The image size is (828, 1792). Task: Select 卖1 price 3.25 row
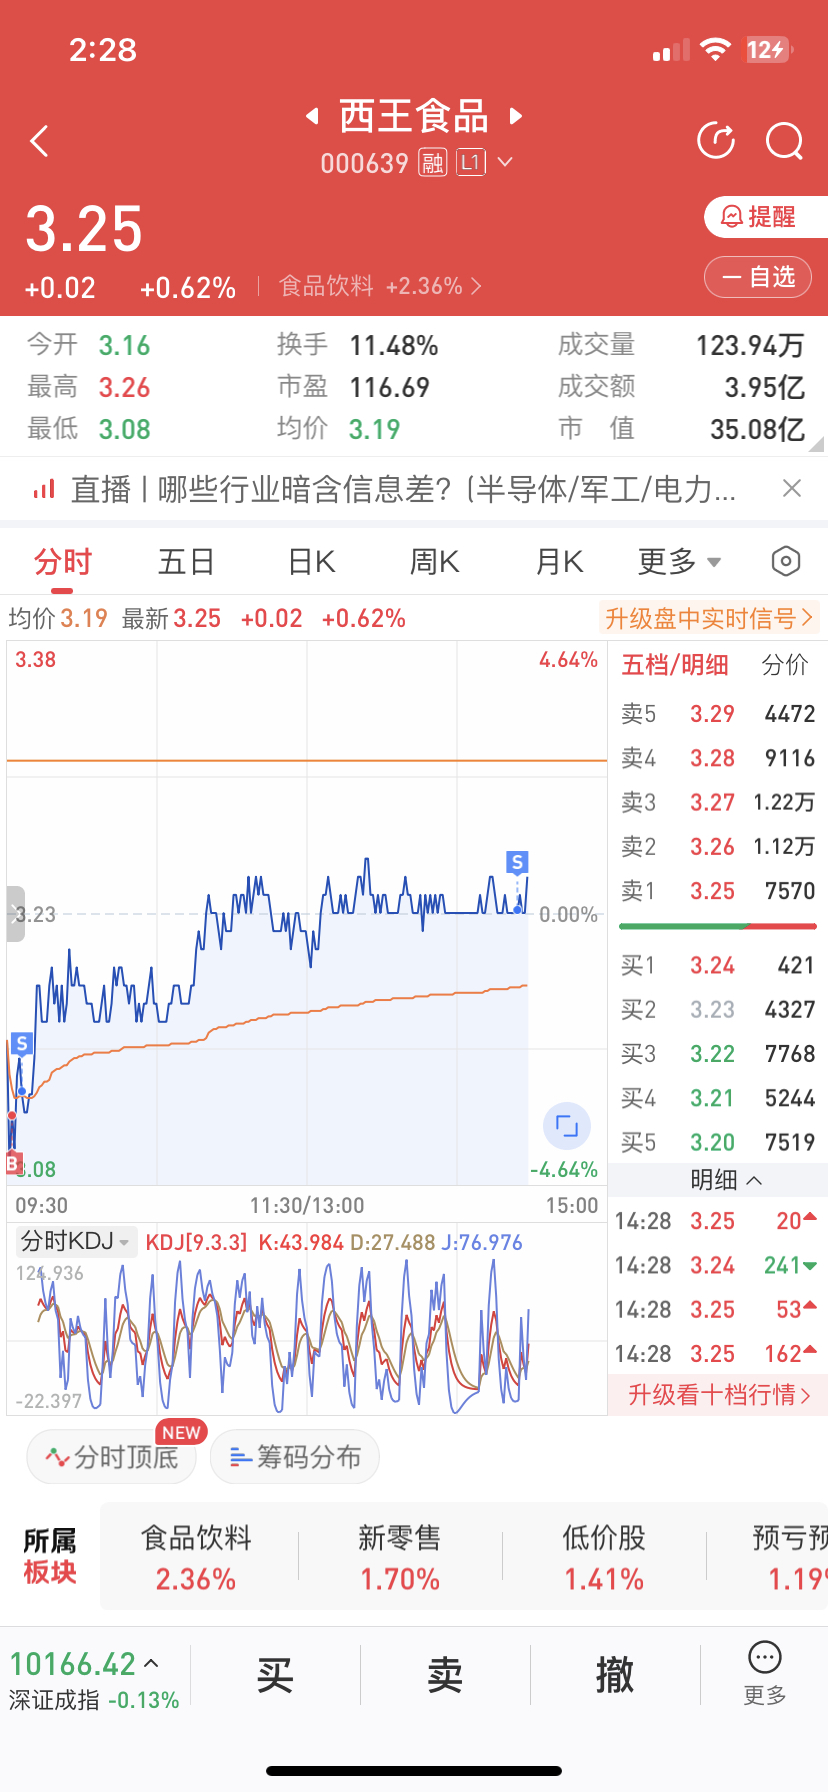click(718, 891)
